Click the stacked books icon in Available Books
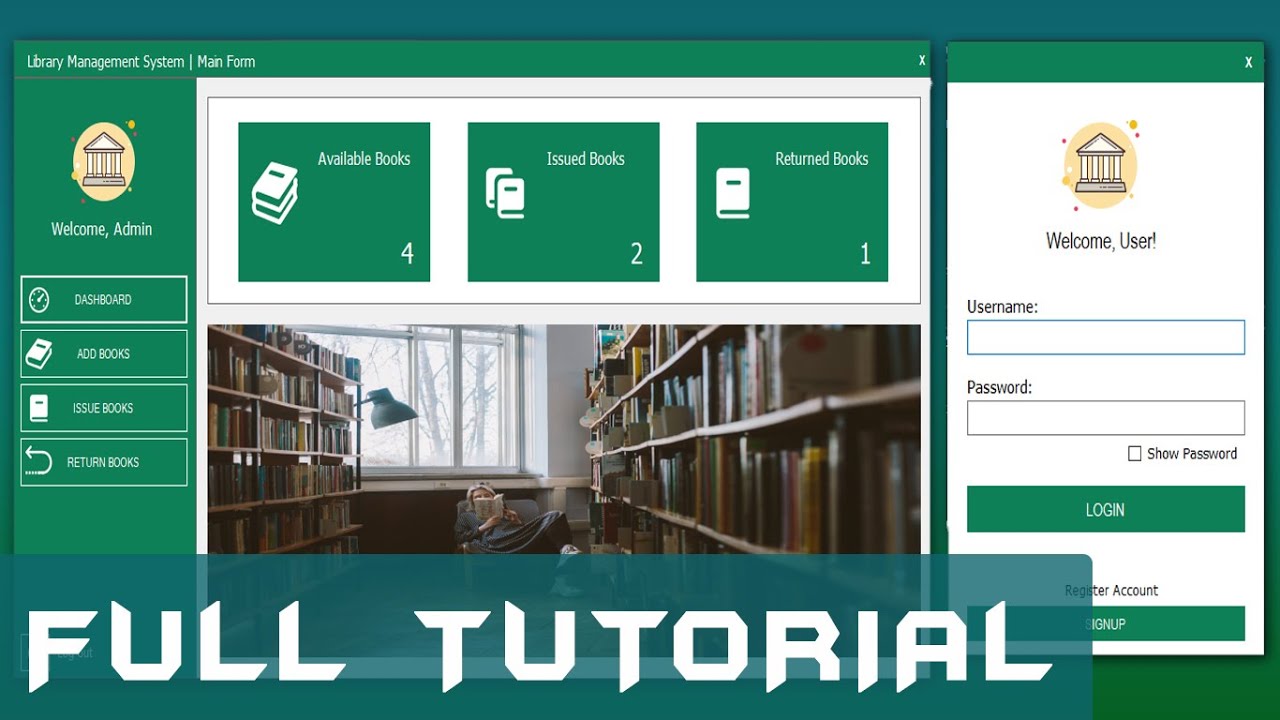 [275, 192]
